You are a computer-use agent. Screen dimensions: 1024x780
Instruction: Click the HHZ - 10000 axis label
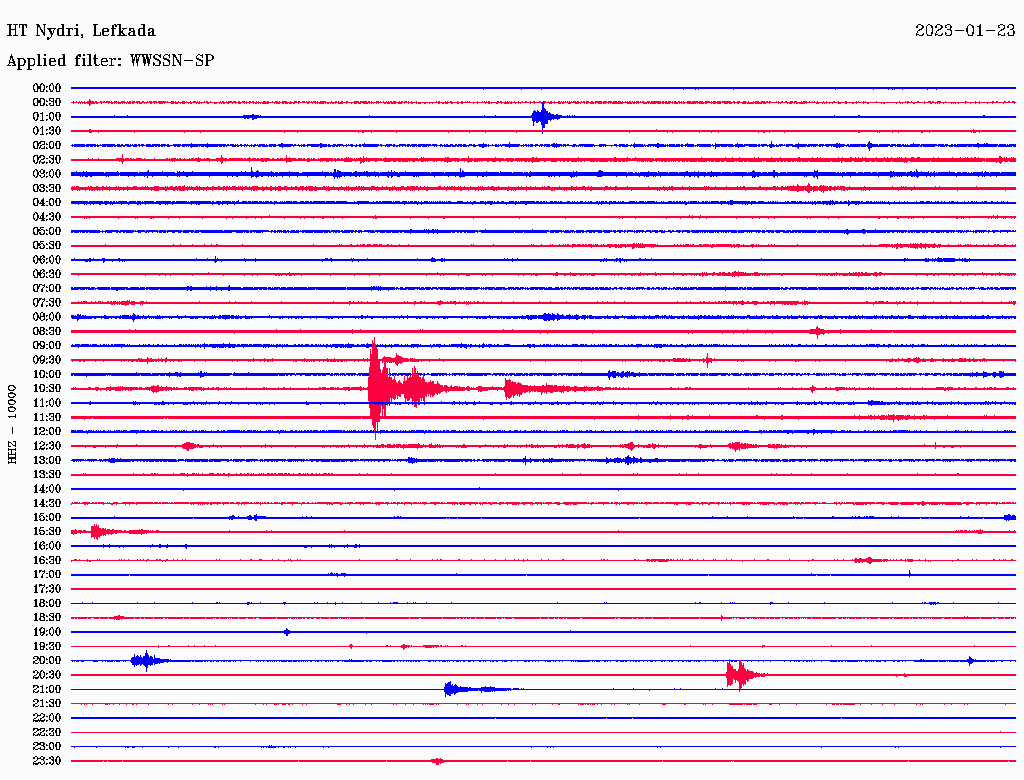tap(12, 424)
